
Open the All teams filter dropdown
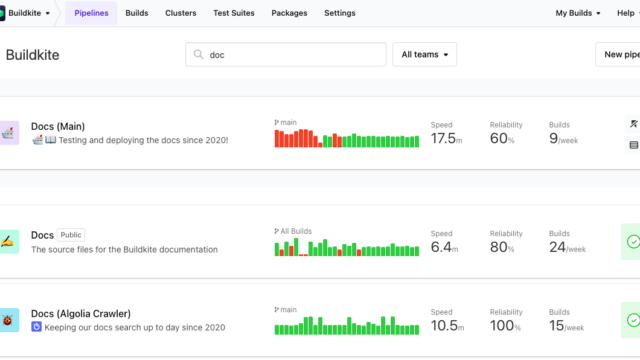pyautogui.click(x=424, y=54)
